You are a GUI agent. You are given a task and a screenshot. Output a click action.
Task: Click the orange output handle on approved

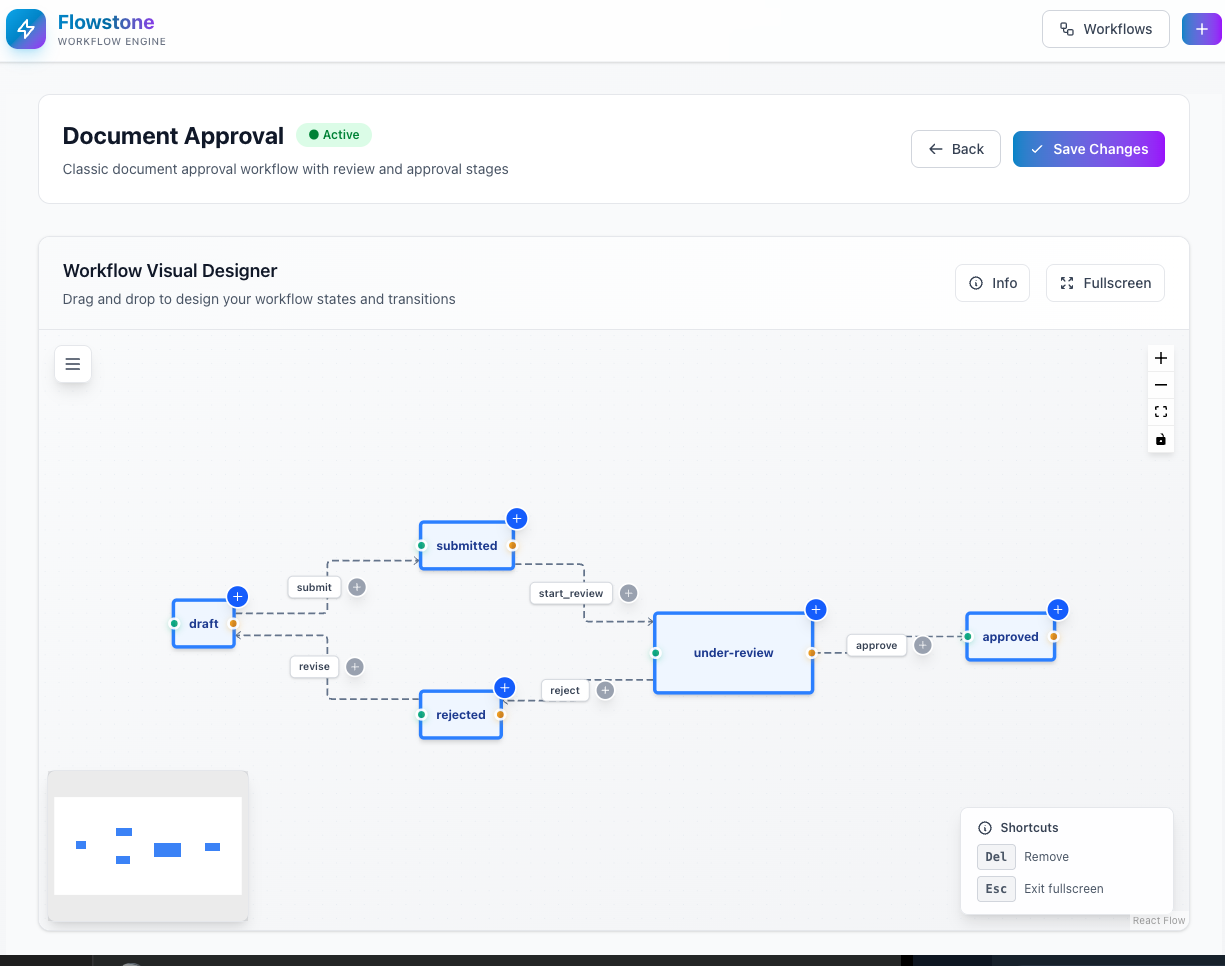point(1054,636)
